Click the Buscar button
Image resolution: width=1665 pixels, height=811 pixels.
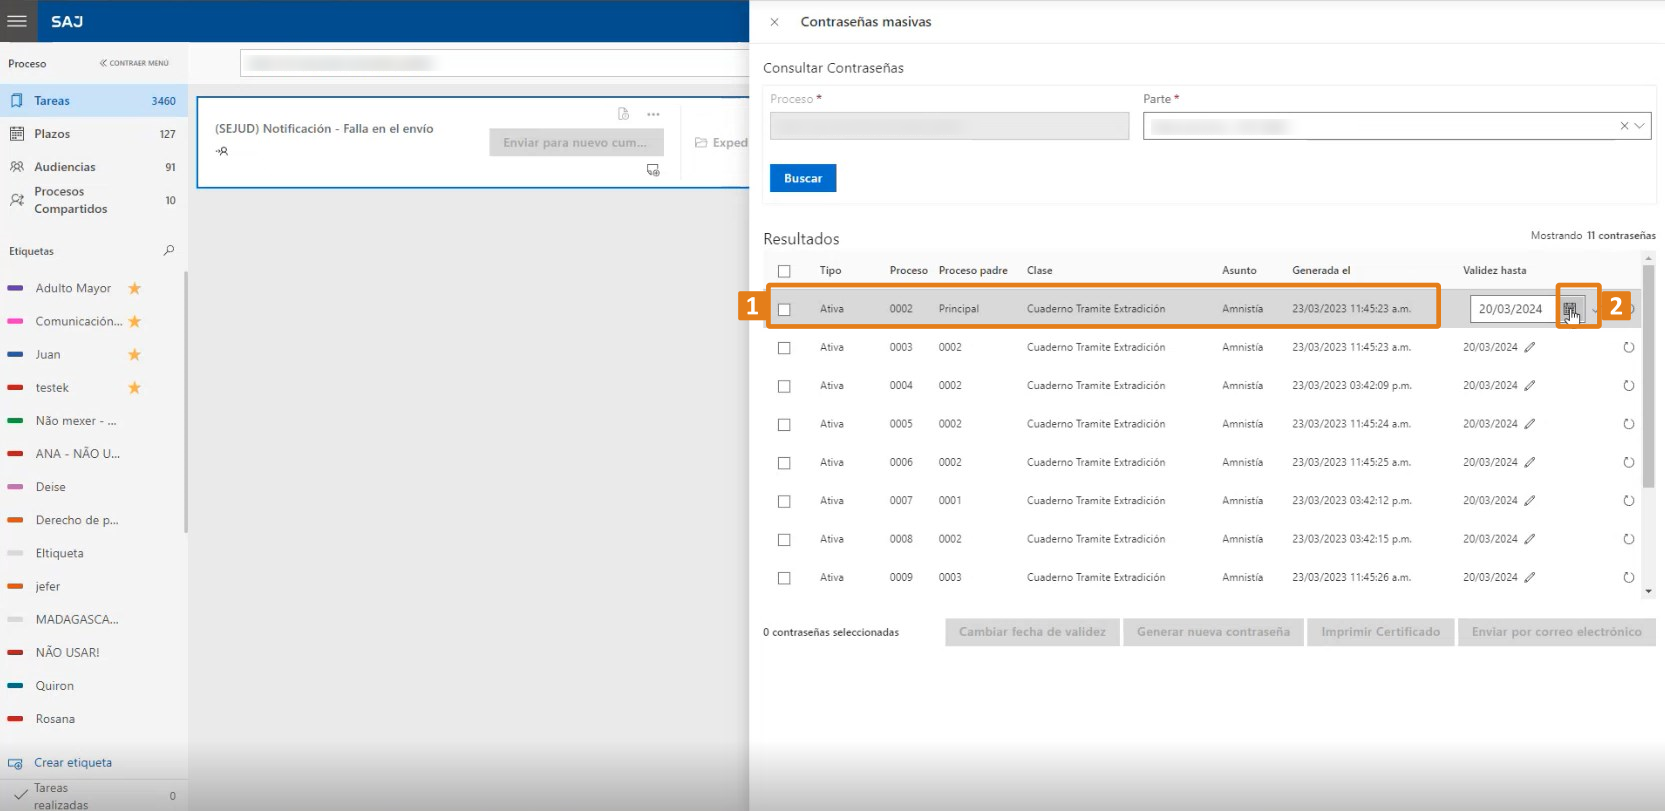pyautogui.click(x=803, y=178)
